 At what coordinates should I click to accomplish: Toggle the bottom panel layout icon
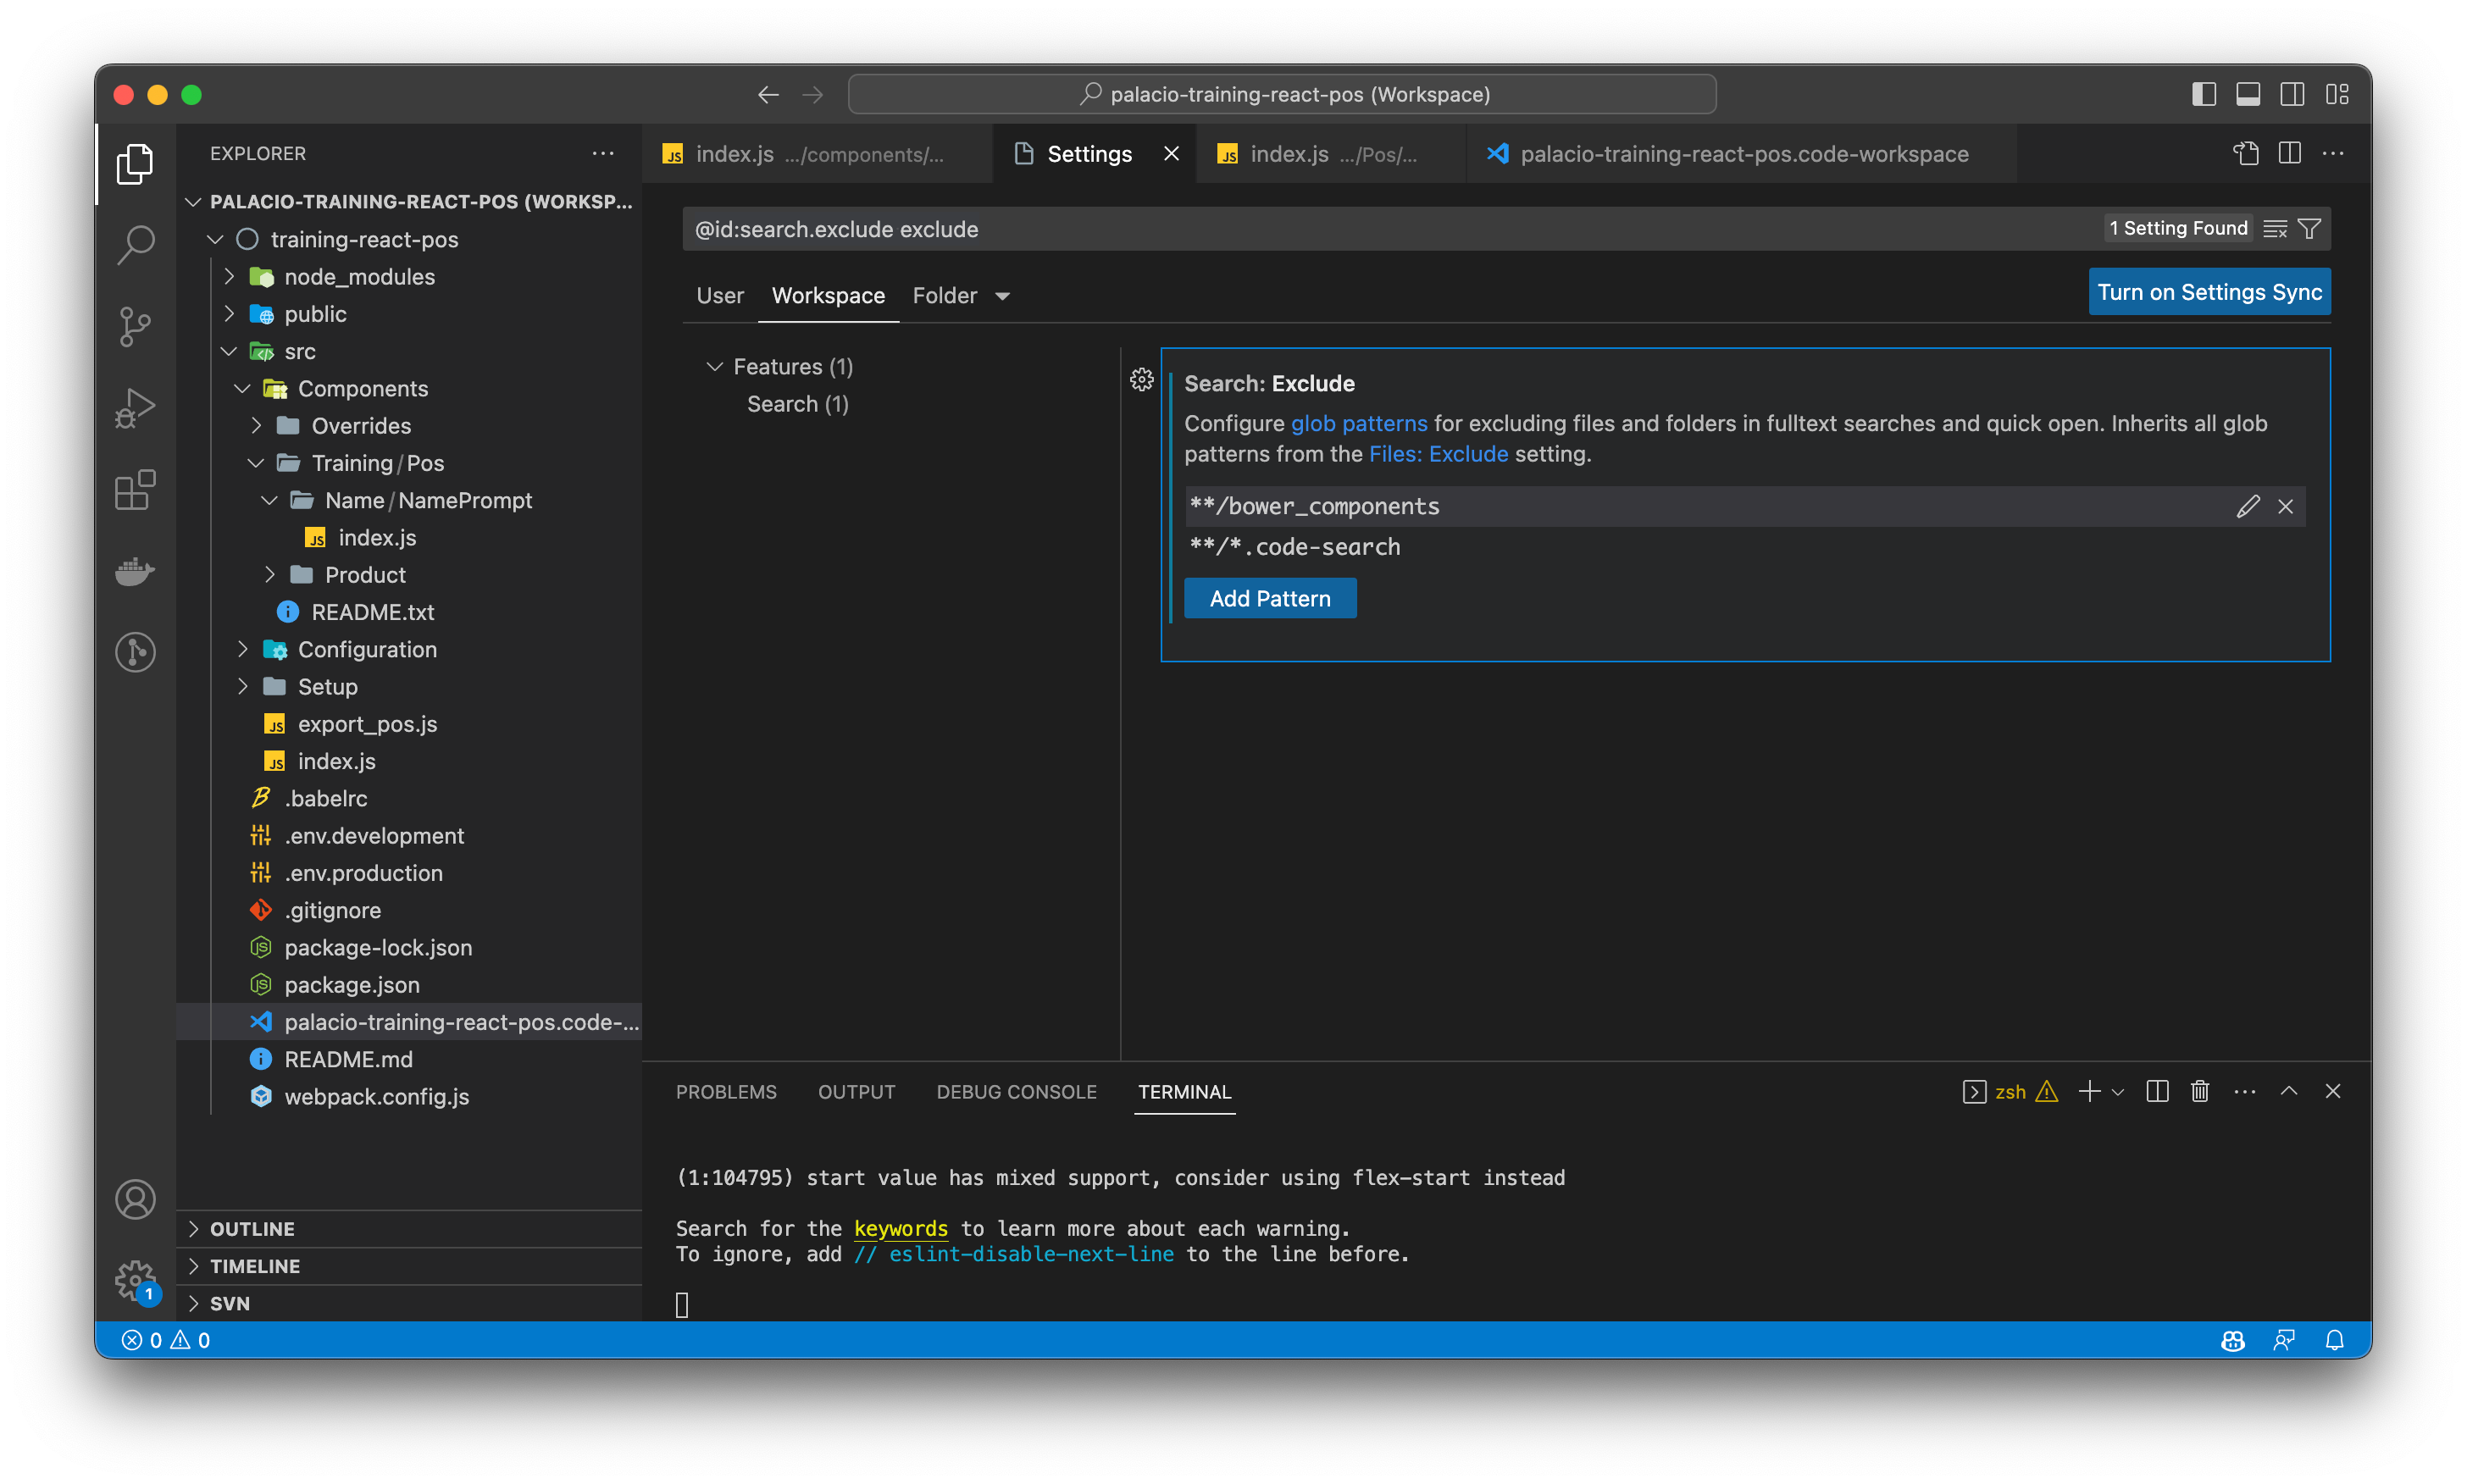[x=2247, y=94]
